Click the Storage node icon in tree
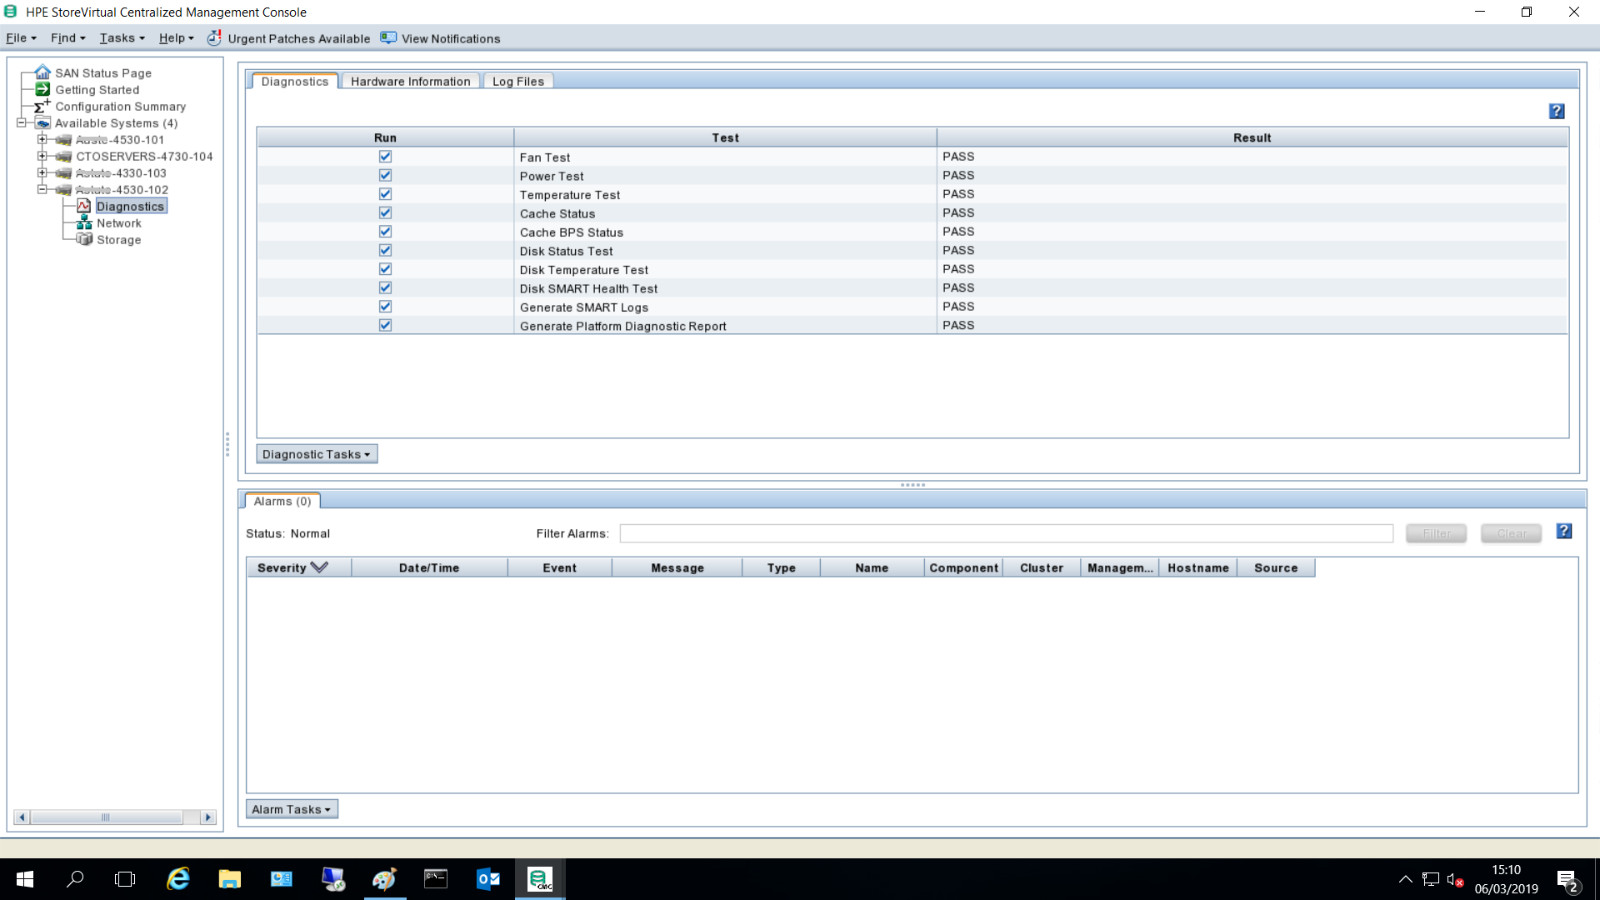The image size is (1600, 900). [x=84, y=239]
